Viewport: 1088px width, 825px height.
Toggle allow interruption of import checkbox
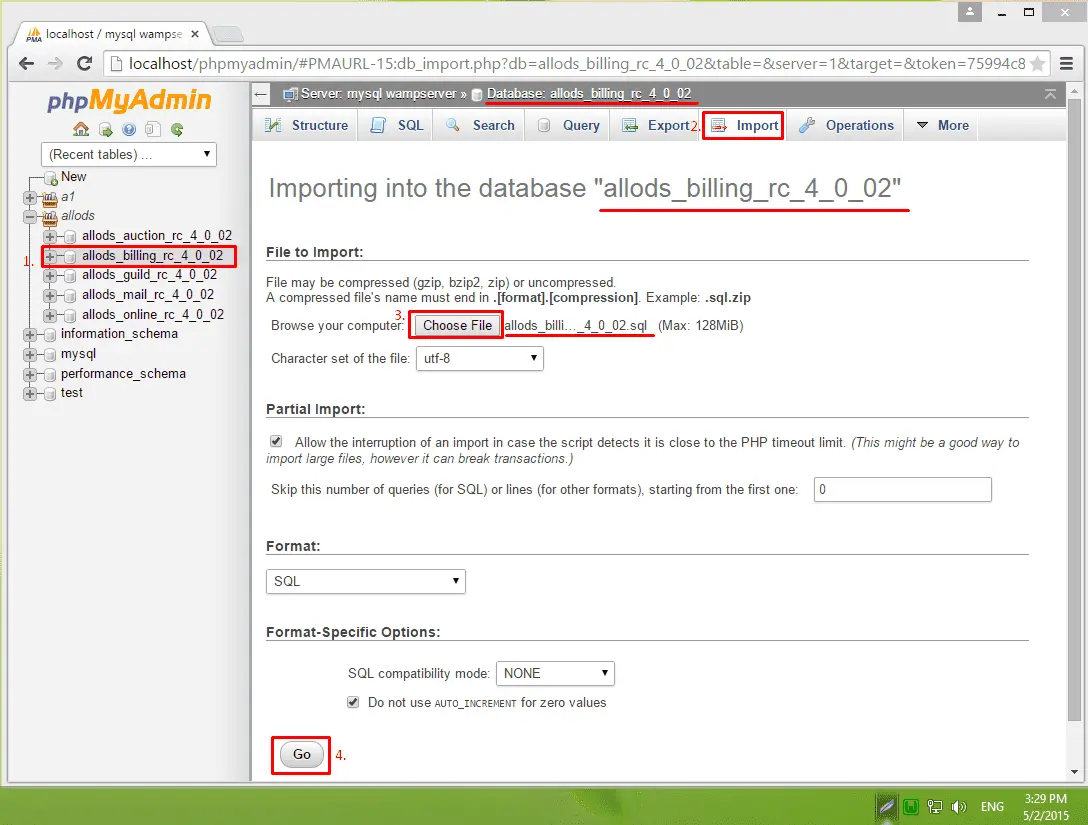[276, 441]
